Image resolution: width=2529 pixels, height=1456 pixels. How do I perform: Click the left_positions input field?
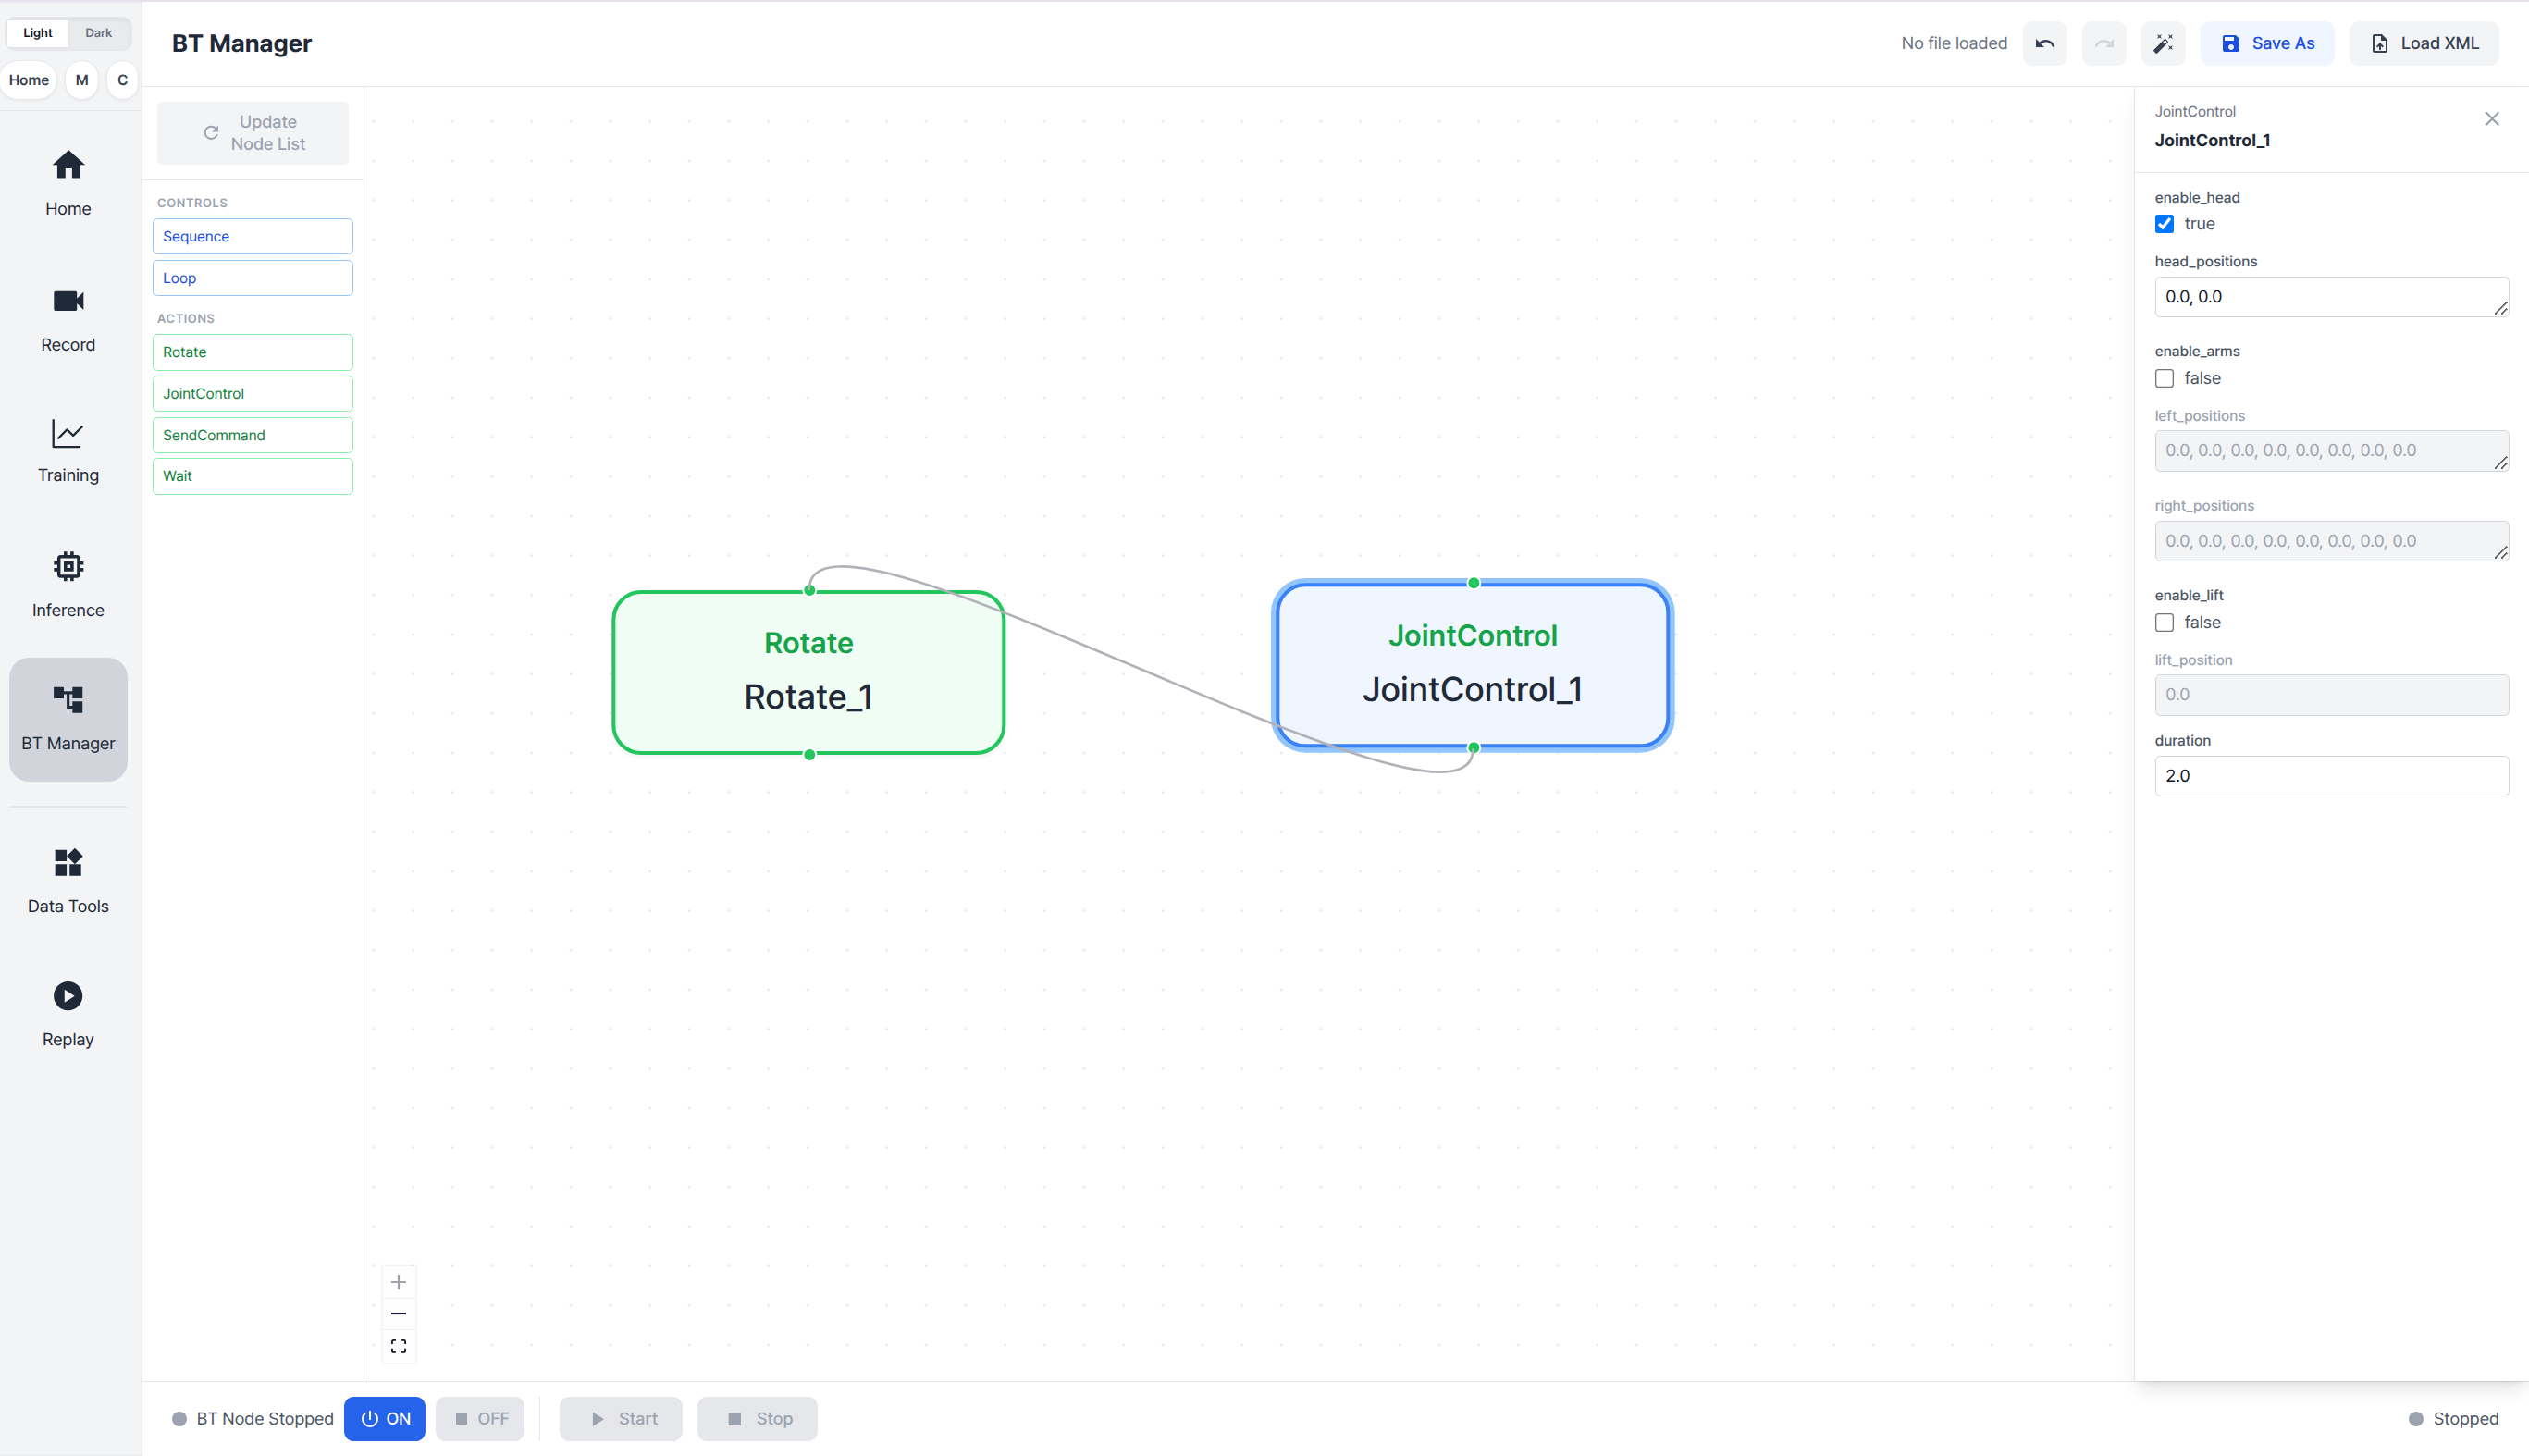(x=2331, y=451)
